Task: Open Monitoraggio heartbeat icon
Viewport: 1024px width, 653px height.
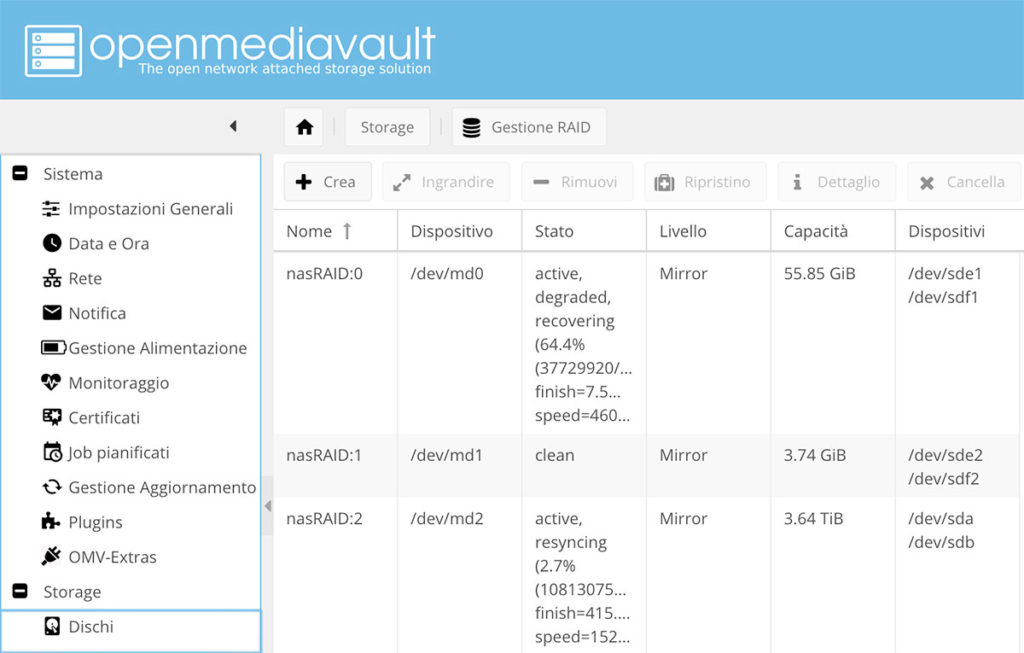Action: pyautogui.click(x=51, y=383)
